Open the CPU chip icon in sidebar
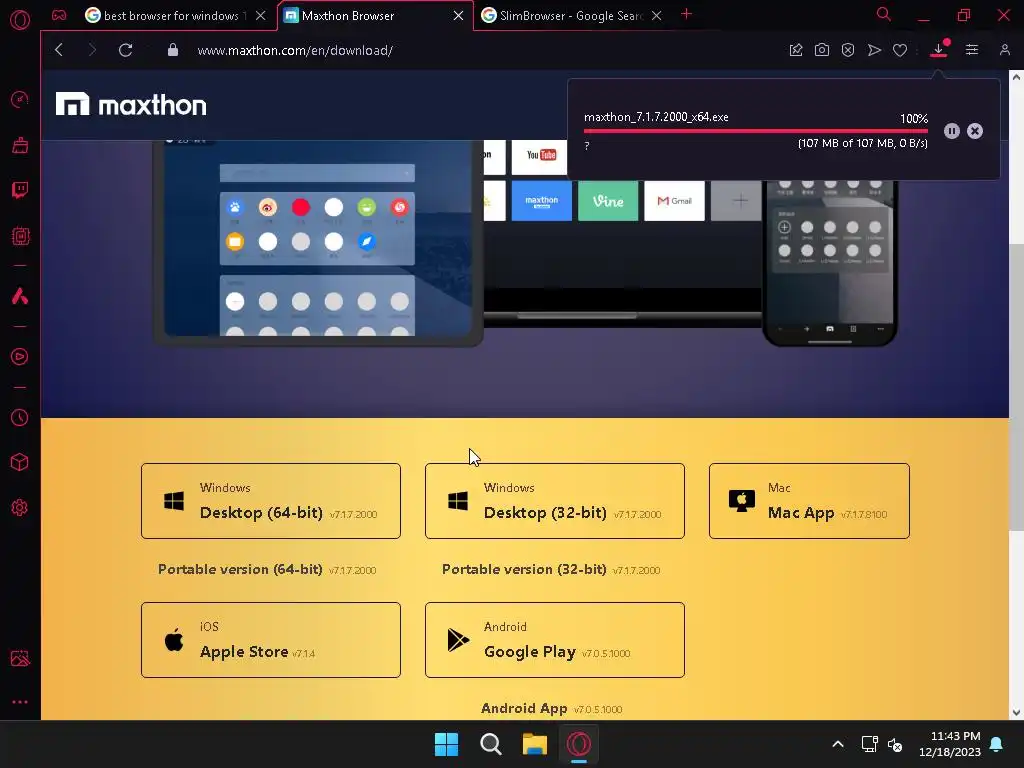The image size is (1024, 768). click(20, 236)
